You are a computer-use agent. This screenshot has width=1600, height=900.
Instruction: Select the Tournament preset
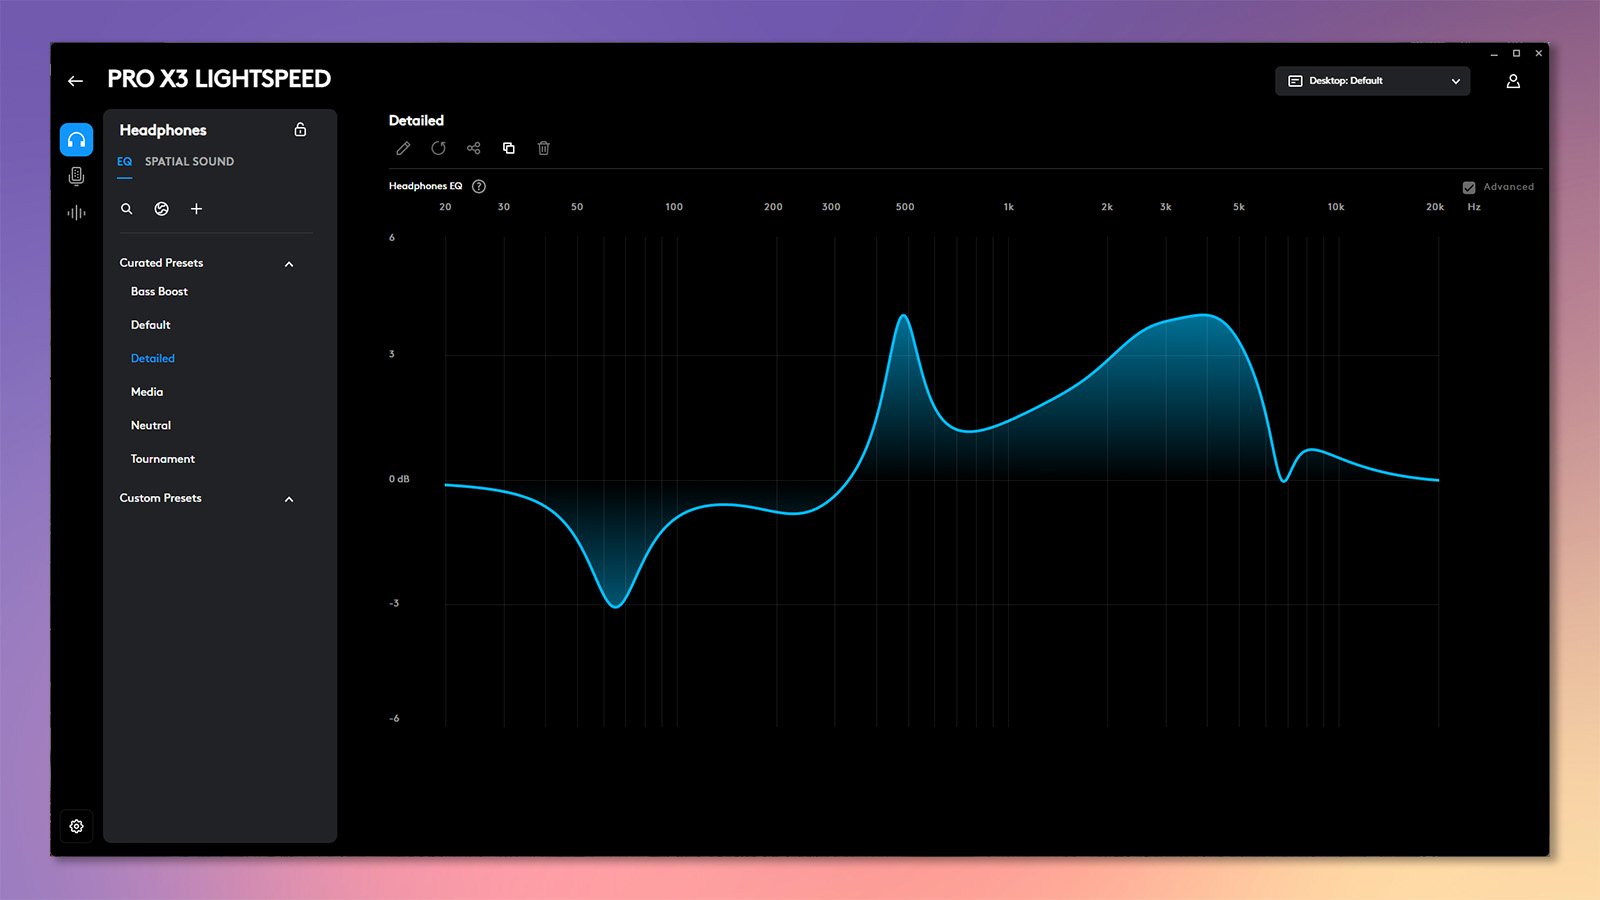pyautogui.click(x=162, y=459)
